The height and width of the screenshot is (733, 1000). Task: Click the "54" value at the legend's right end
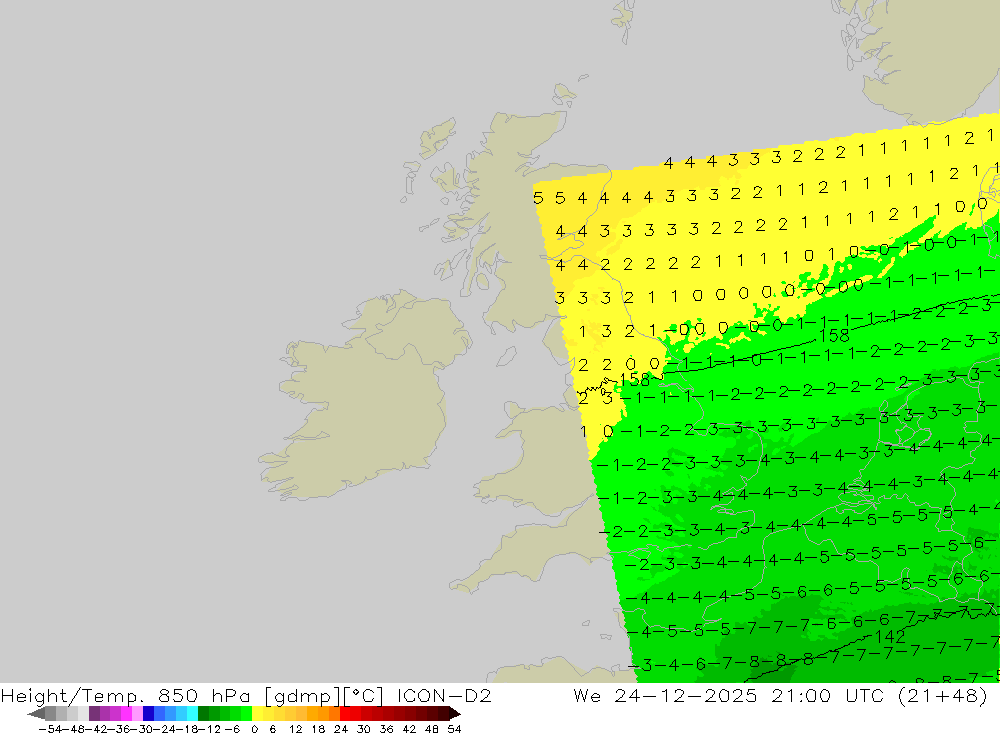click(x=454, y=729)
